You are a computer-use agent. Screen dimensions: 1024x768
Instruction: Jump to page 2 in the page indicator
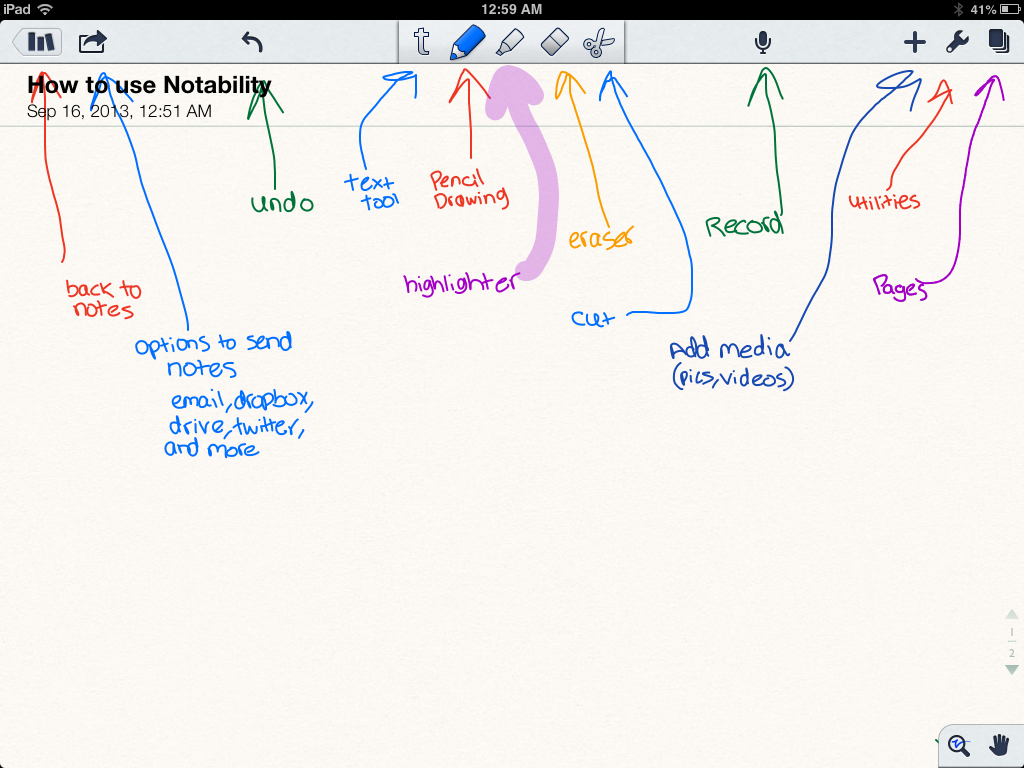click(x=1012, y=652)
